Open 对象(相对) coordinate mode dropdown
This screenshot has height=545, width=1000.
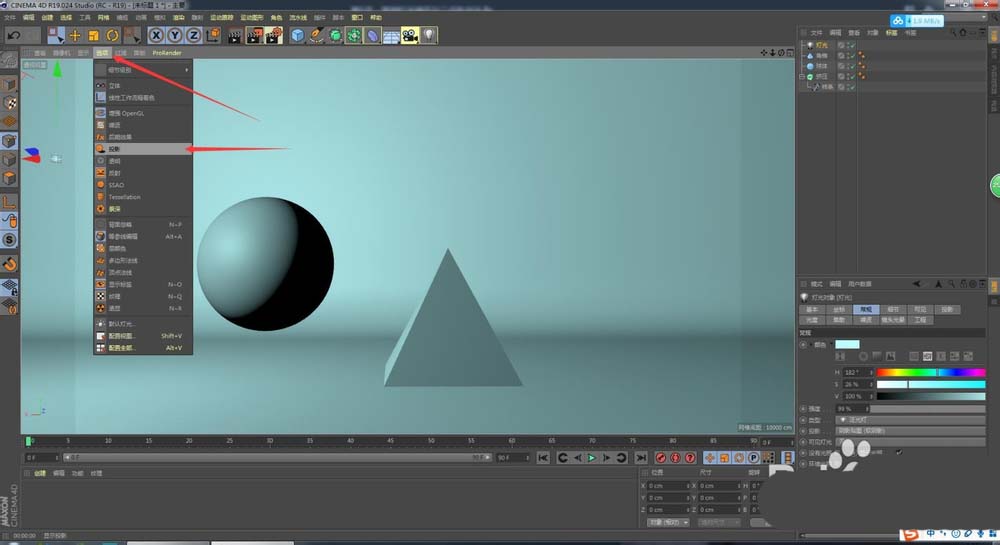coord(668,523)
